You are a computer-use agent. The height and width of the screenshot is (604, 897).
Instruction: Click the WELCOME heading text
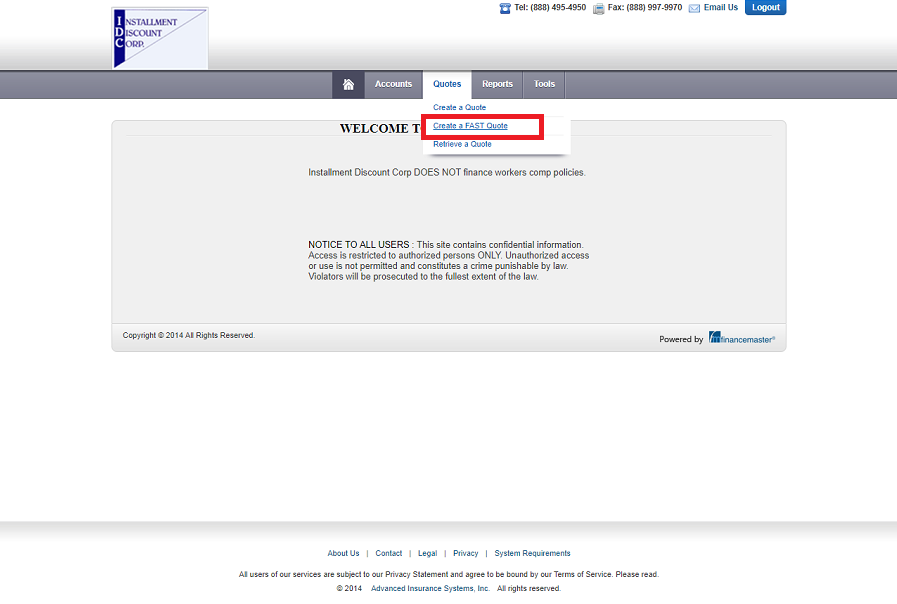click(x=380, y=129)
